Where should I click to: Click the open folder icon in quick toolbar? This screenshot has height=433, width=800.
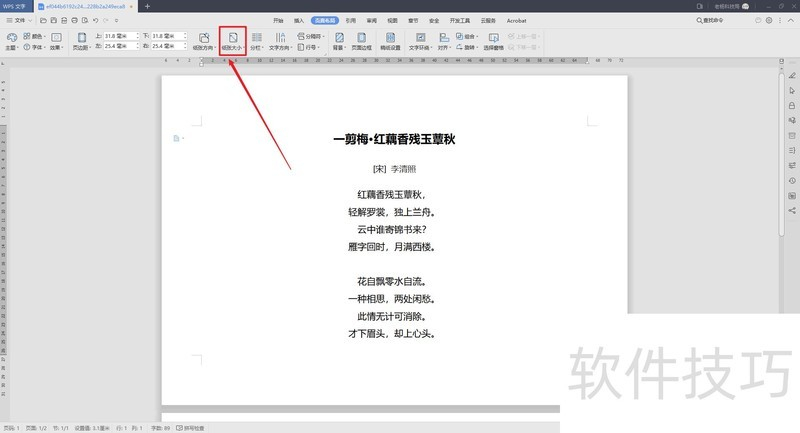click(43, 20)
